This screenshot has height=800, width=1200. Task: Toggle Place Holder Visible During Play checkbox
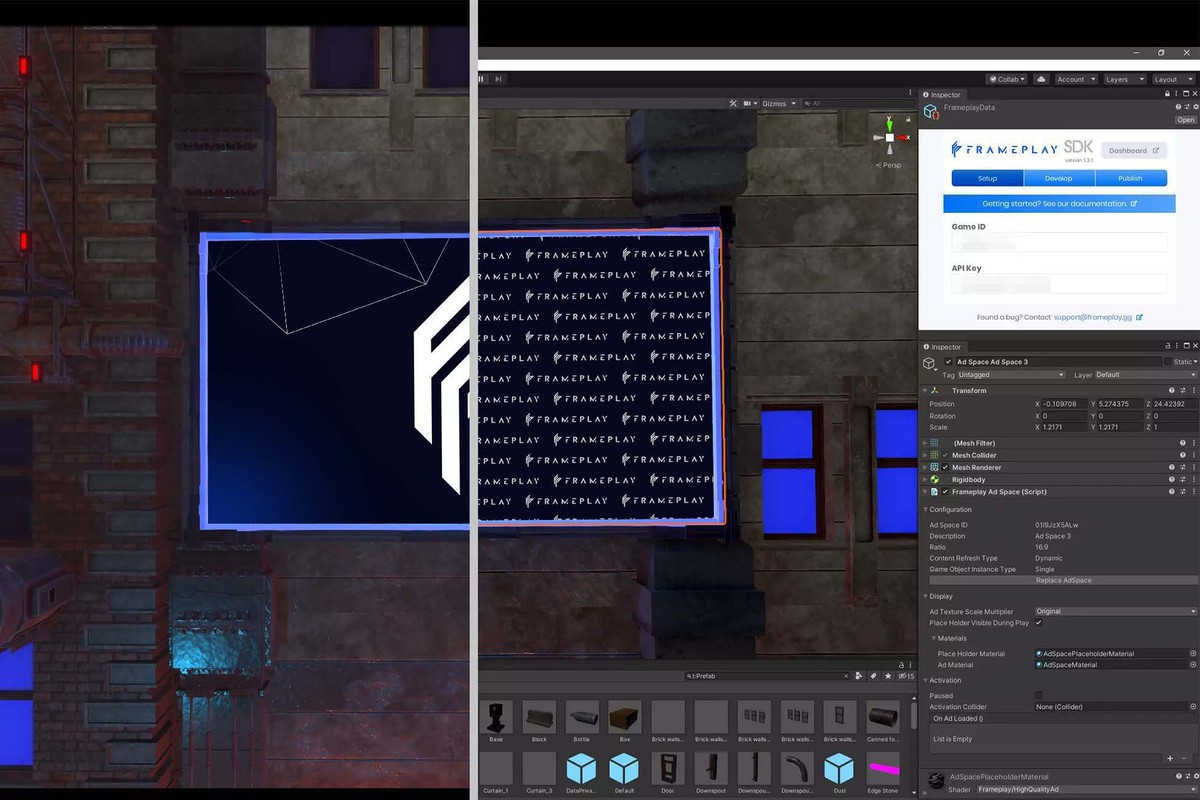[x=1039, y=623]
